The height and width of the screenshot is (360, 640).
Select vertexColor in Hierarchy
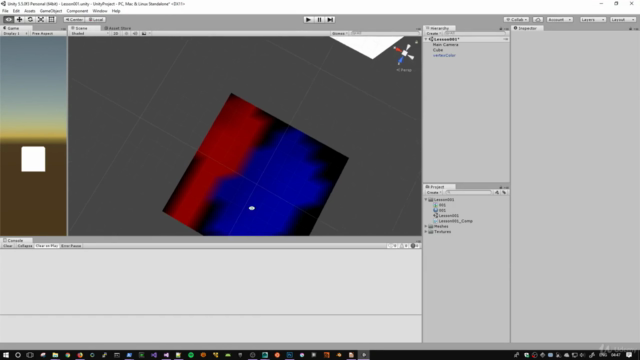coord(444,55)
